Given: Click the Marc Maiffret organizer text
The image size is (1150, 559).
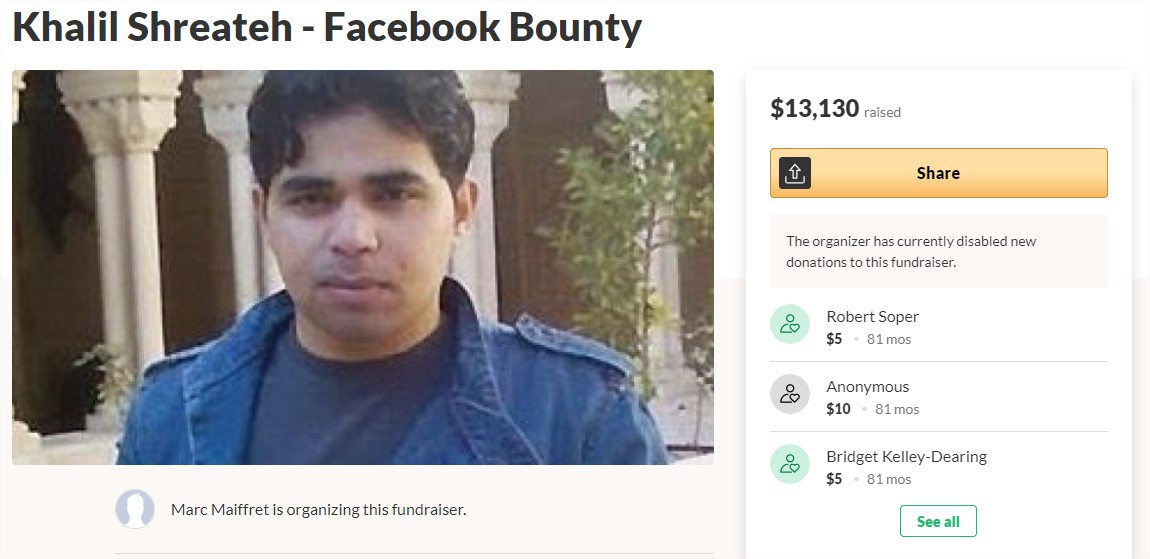Looking at the screenshot, I should click(318, 510).
